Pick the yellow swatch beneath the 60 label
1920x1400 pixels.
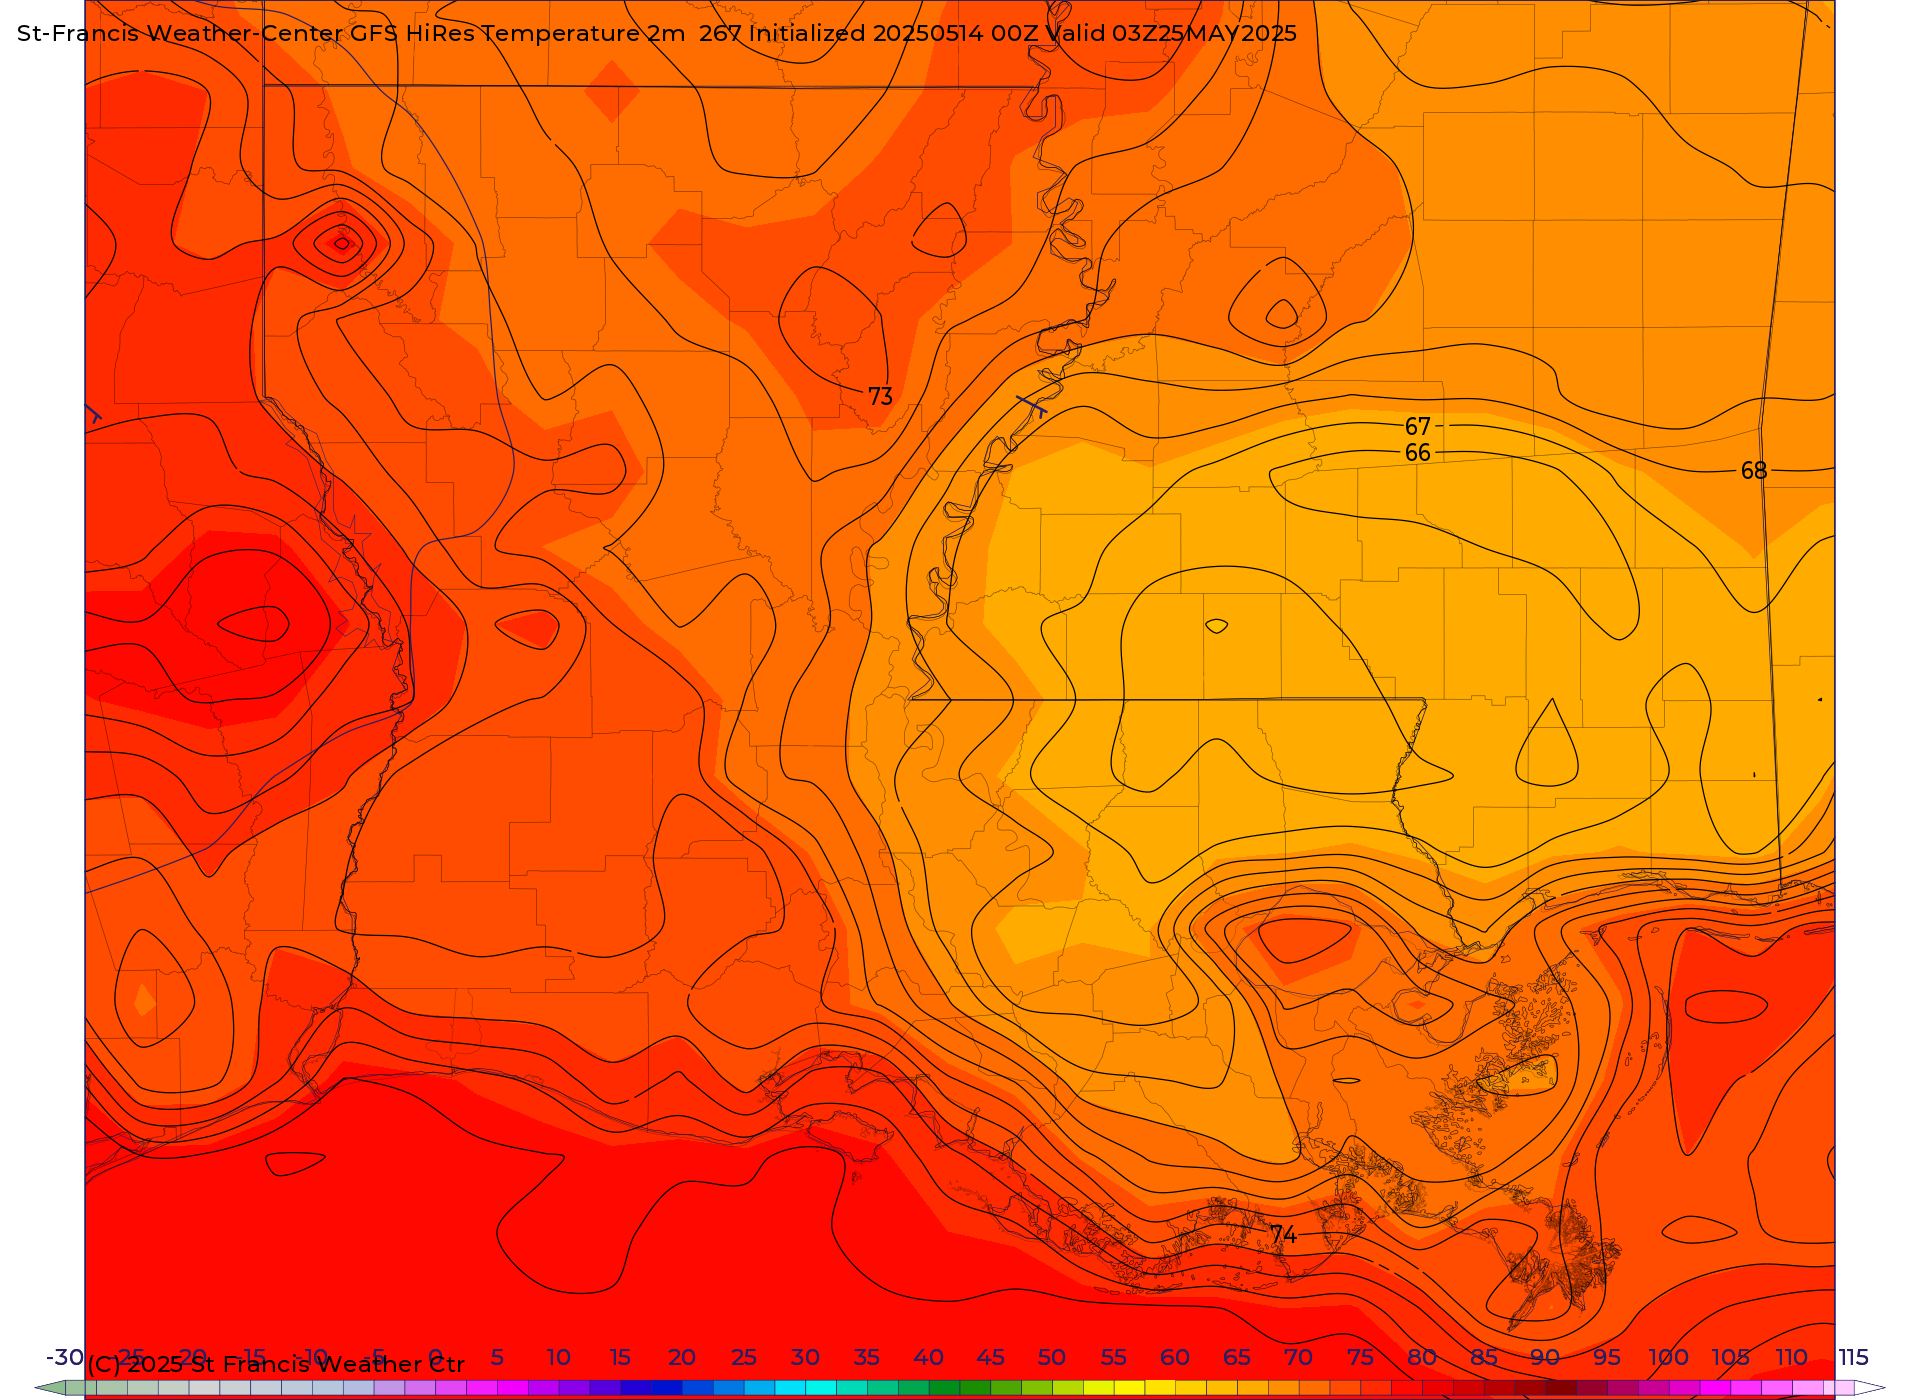click(1160, 1388)
